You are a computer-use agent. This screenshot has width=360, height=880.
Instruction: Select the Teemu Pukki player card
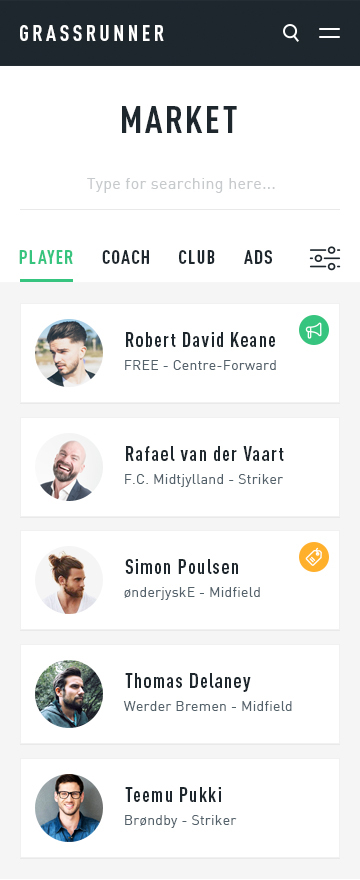click(180, 808)
